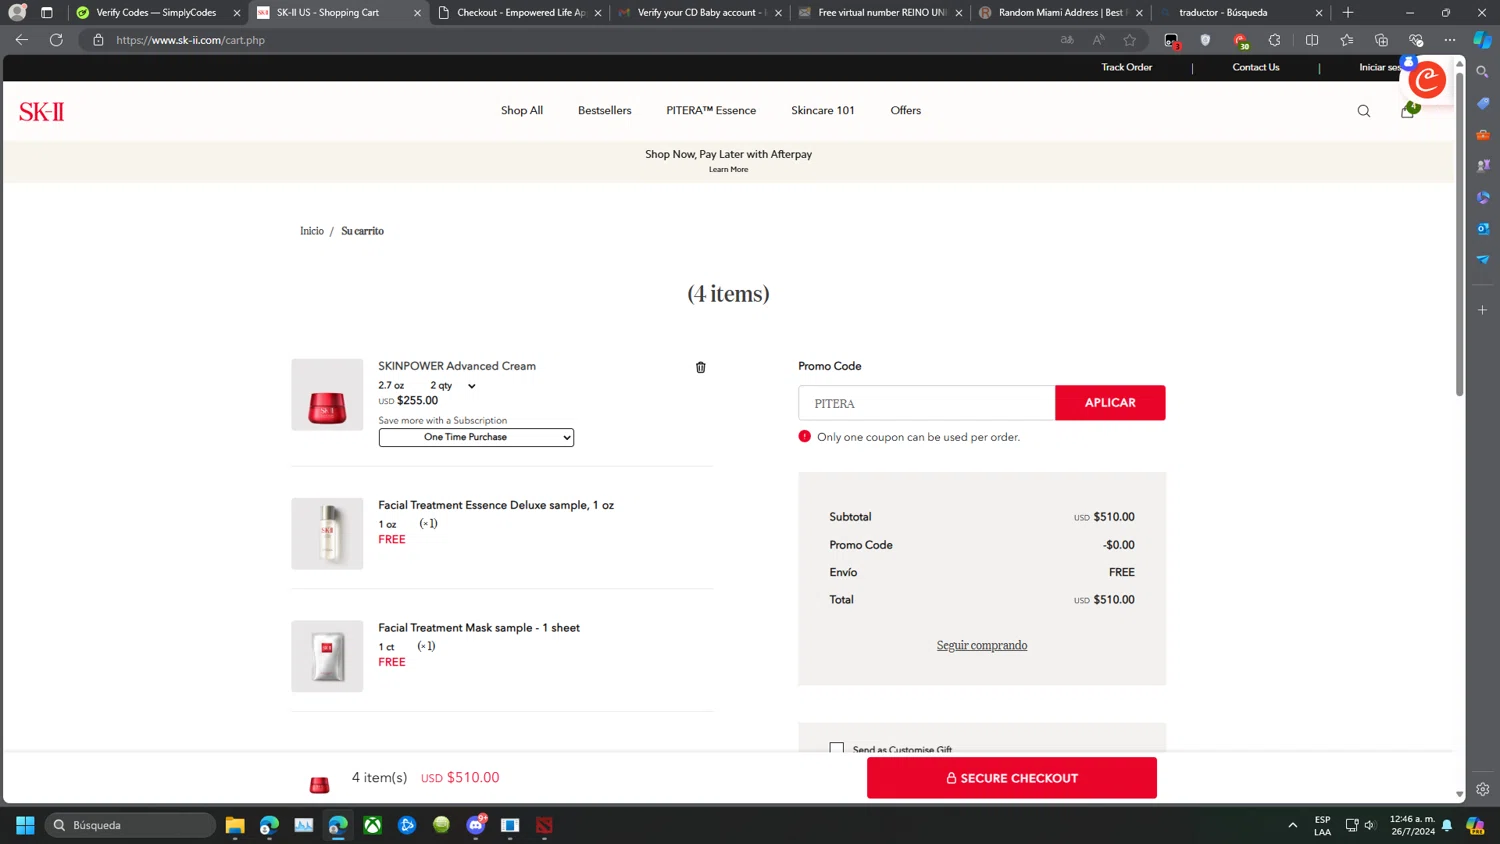Image resolution: width=1500 pixels, height=844 pixels.
Task: Open the shopping bag cart icon
Action: [1407, 111]
